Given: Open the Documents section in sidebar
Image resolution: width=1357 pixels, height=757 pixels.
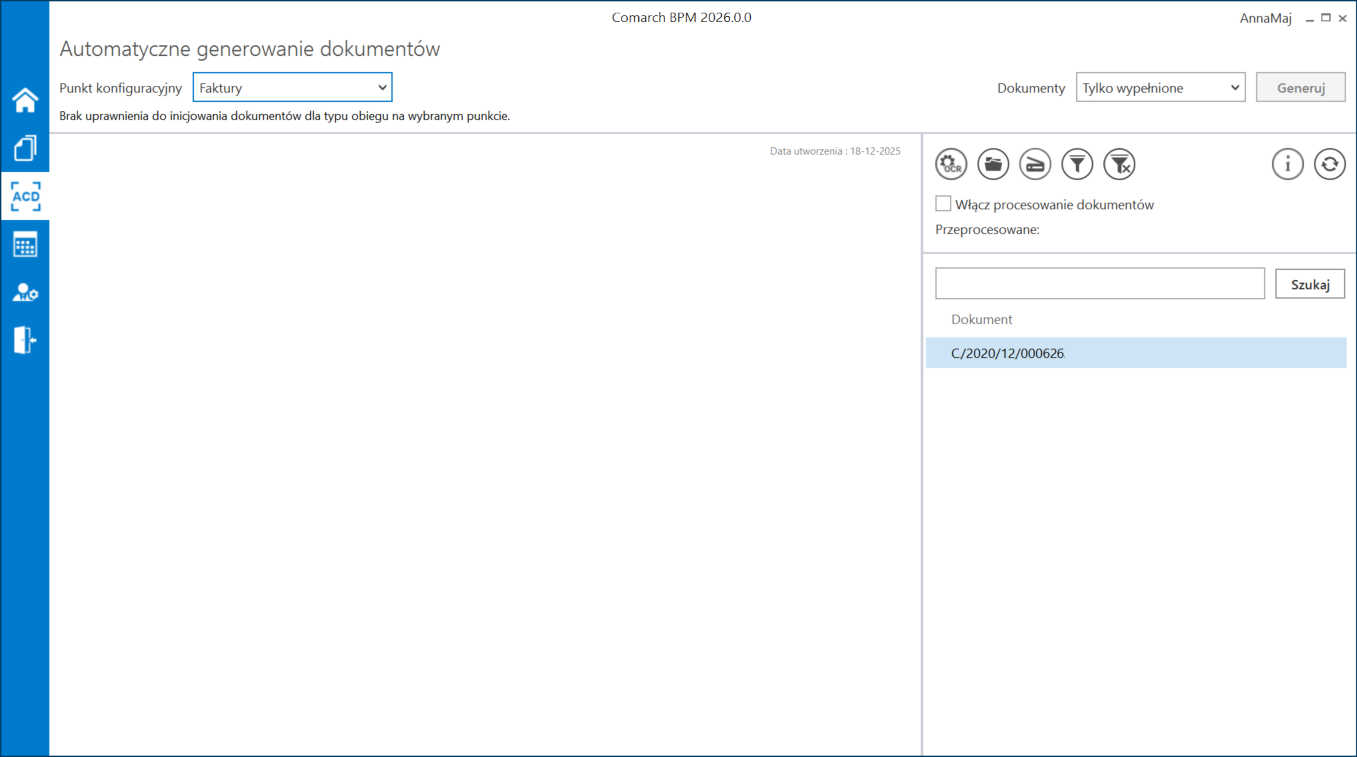Looking at the screenshot, I should click(x=25, y=148).
